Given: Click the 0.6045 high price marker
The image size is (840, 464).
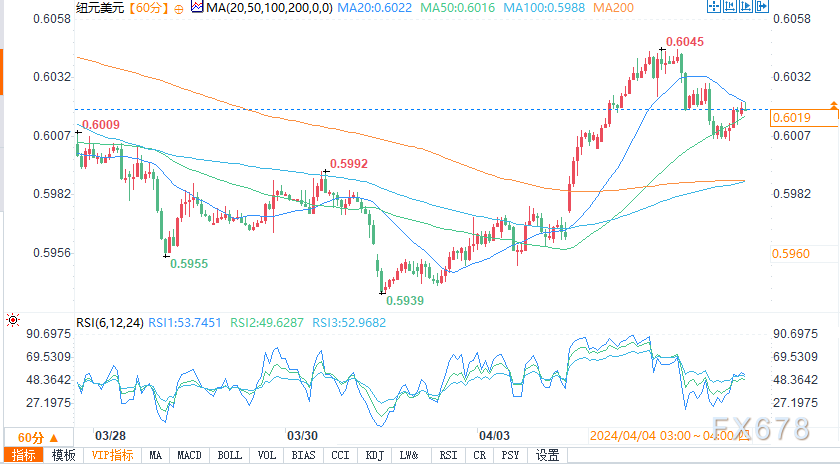Looking at the screenshot, I should click(x=685, y=42).
